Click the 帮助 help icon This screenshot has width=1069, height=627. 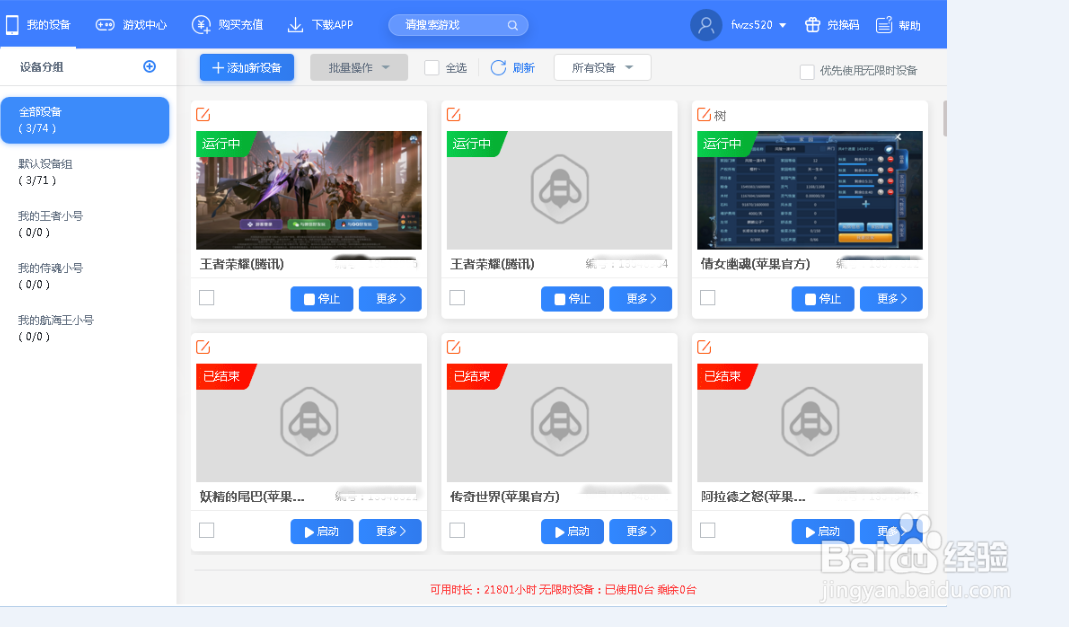(x=882, y=25)
